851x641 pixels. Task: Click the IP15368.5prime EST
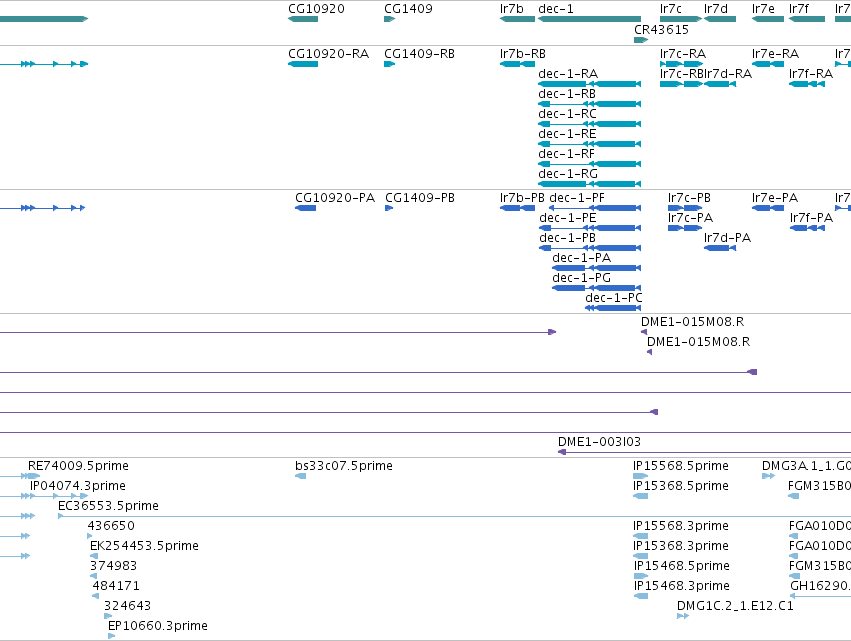(640, 496)
